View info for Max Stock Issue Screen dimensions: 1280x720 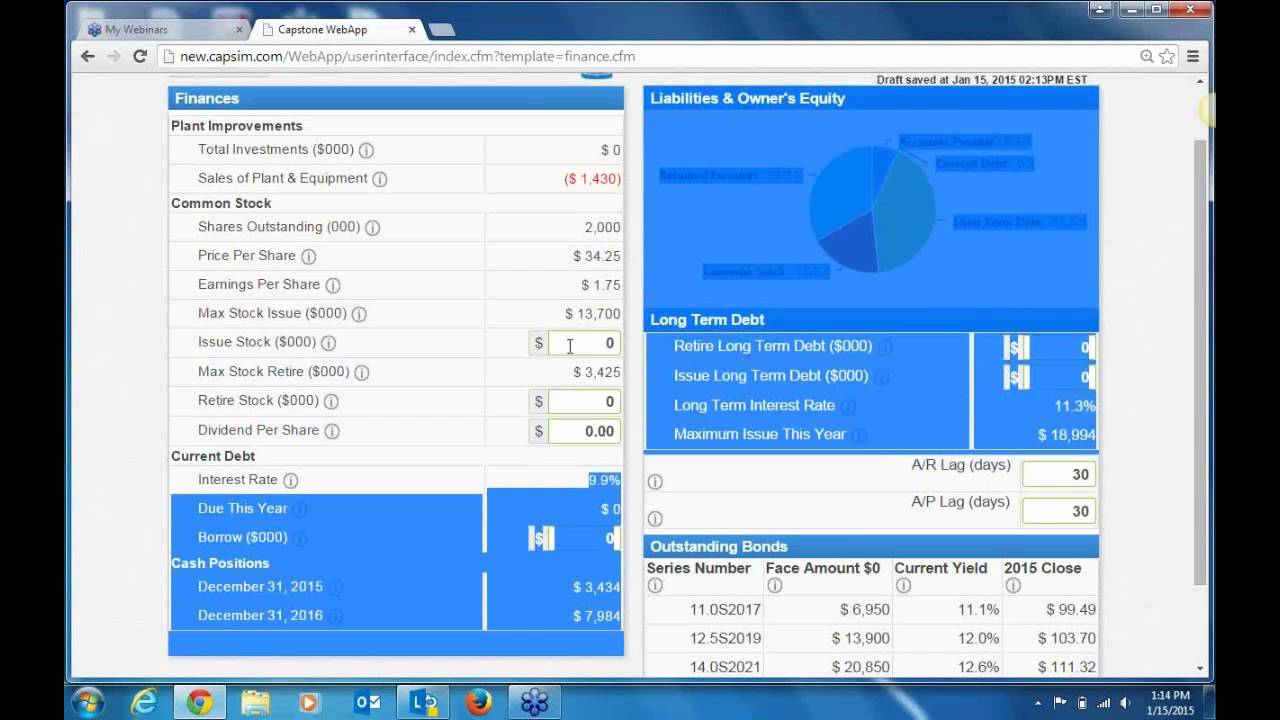click(x=359, y=314)
